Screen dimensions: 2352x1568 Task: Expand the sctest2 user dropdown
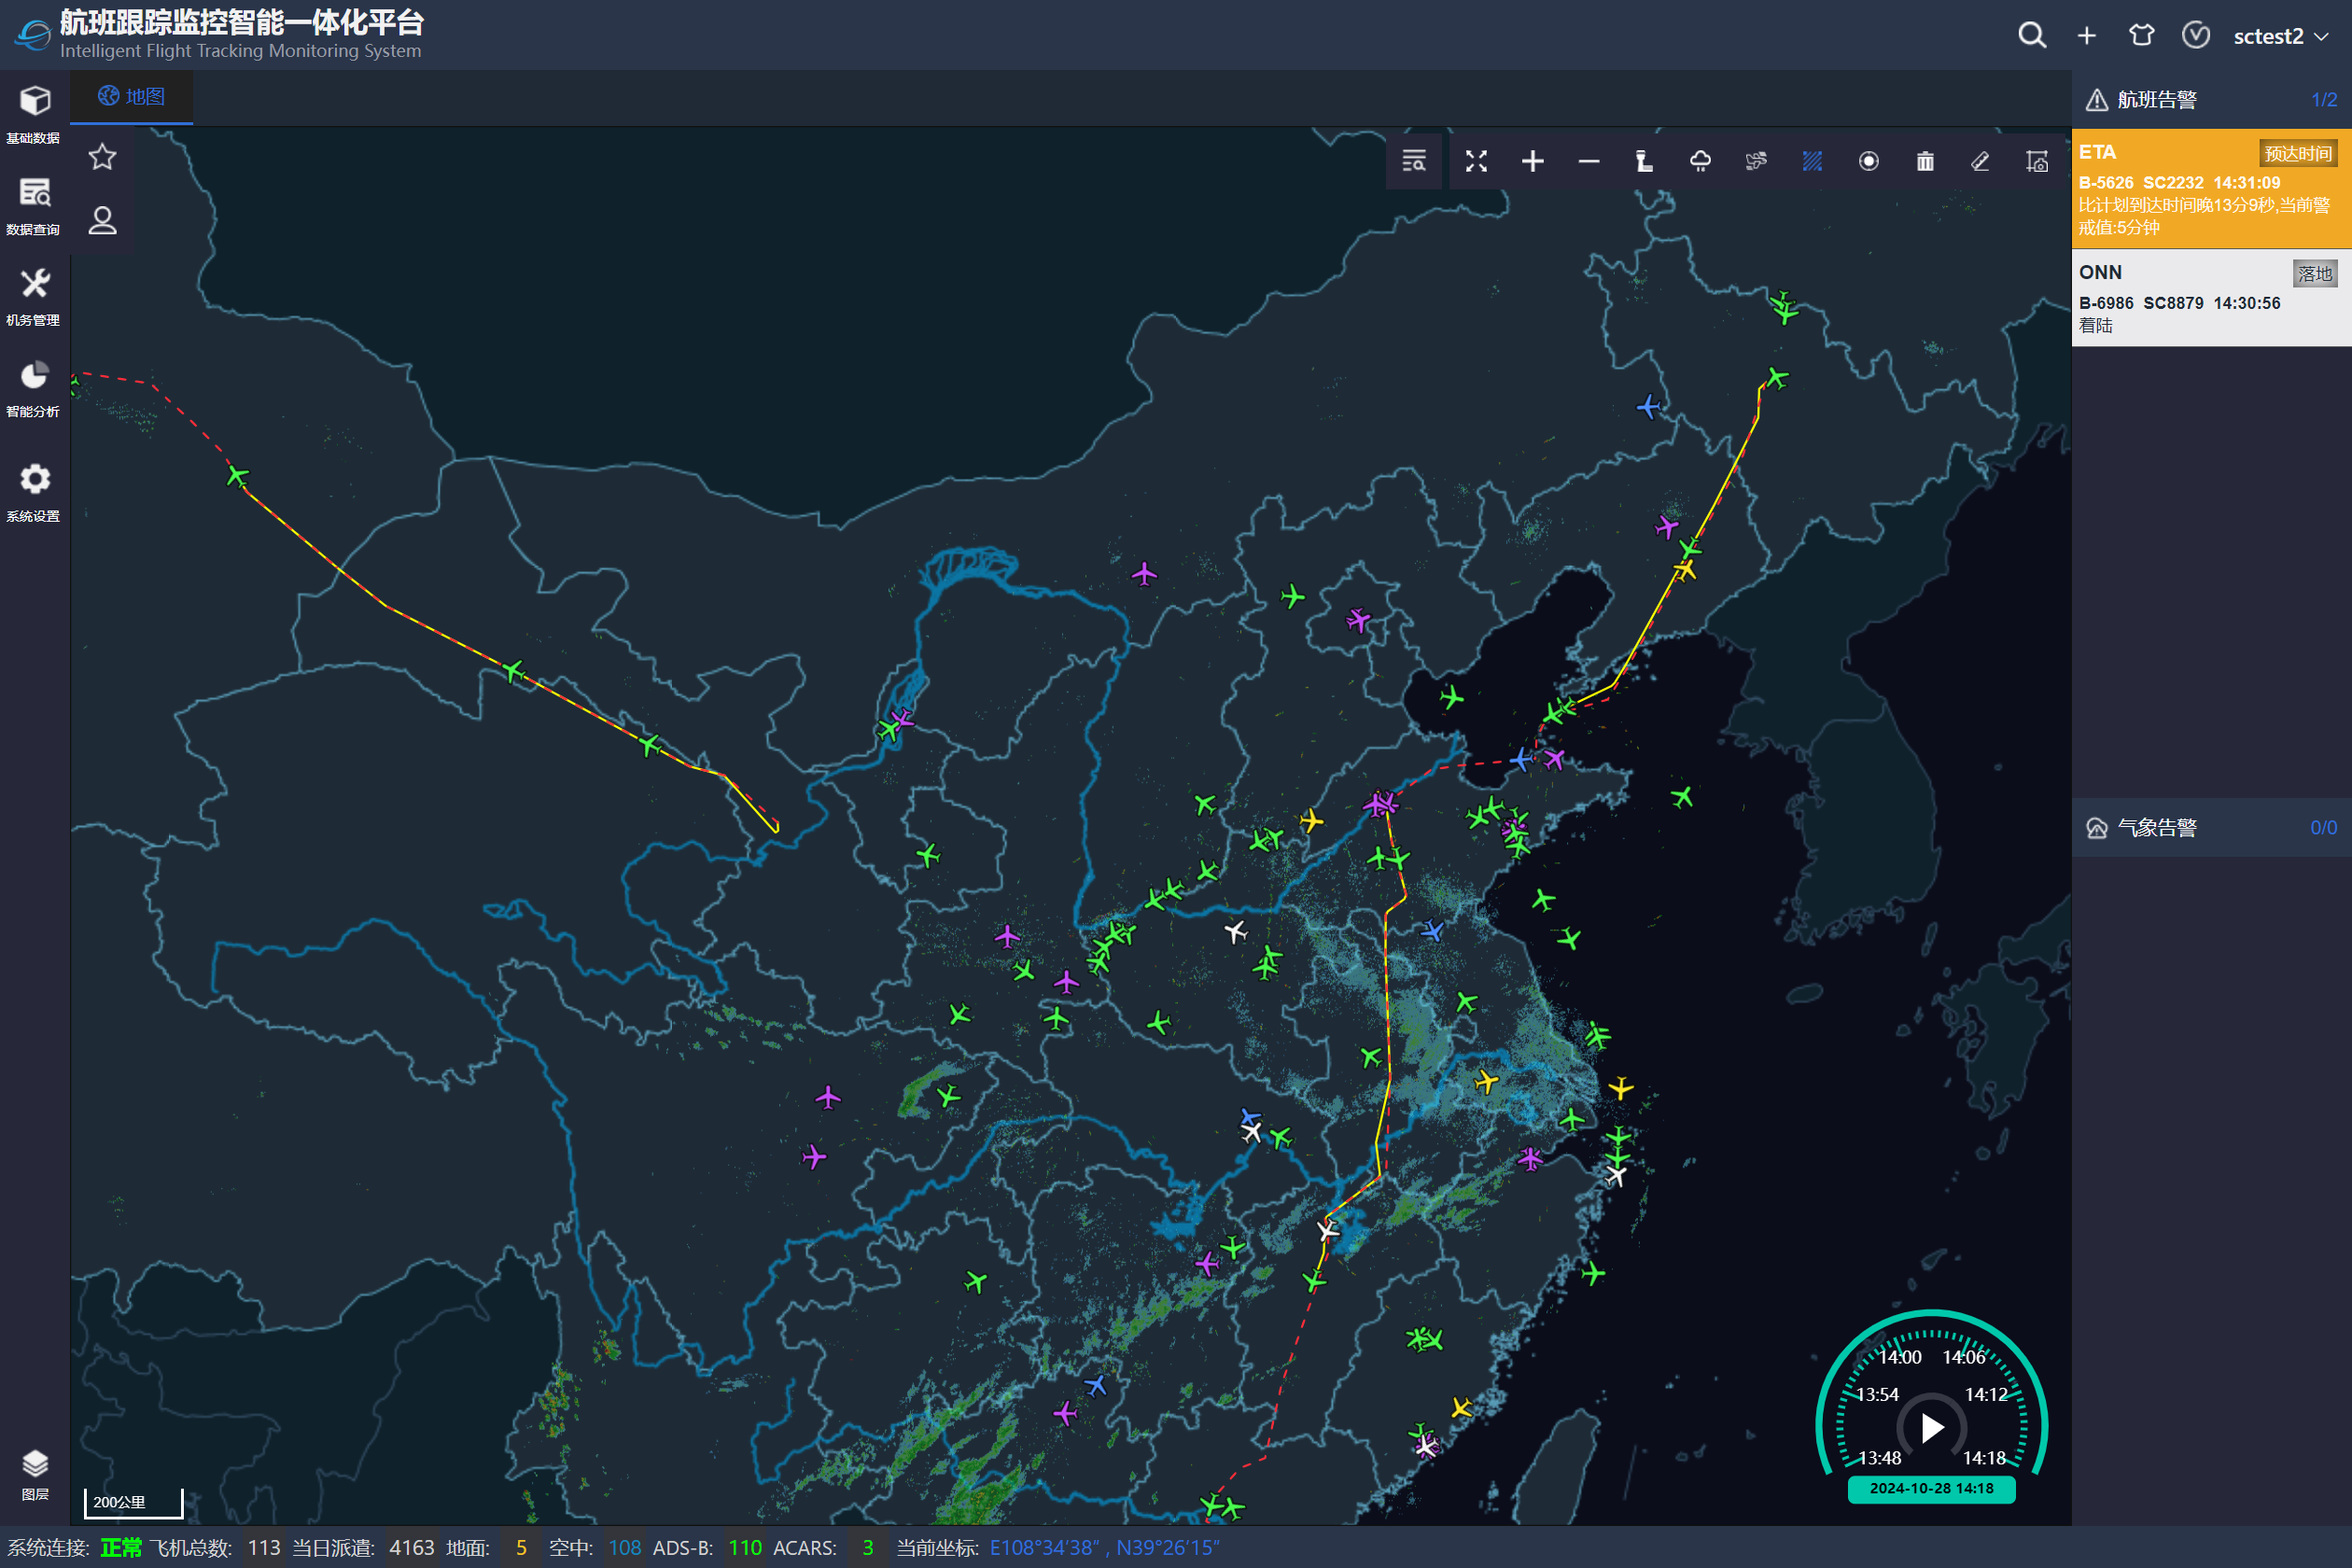tap(2281, 36)
